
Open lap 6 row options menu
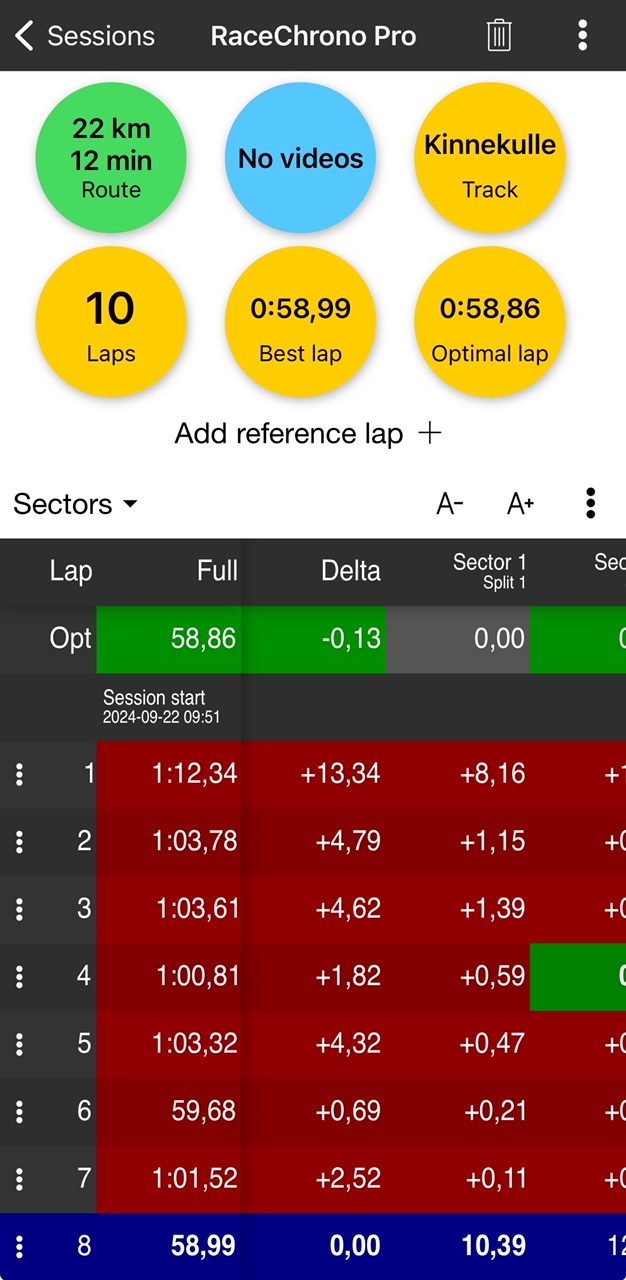click(19, 1111)
